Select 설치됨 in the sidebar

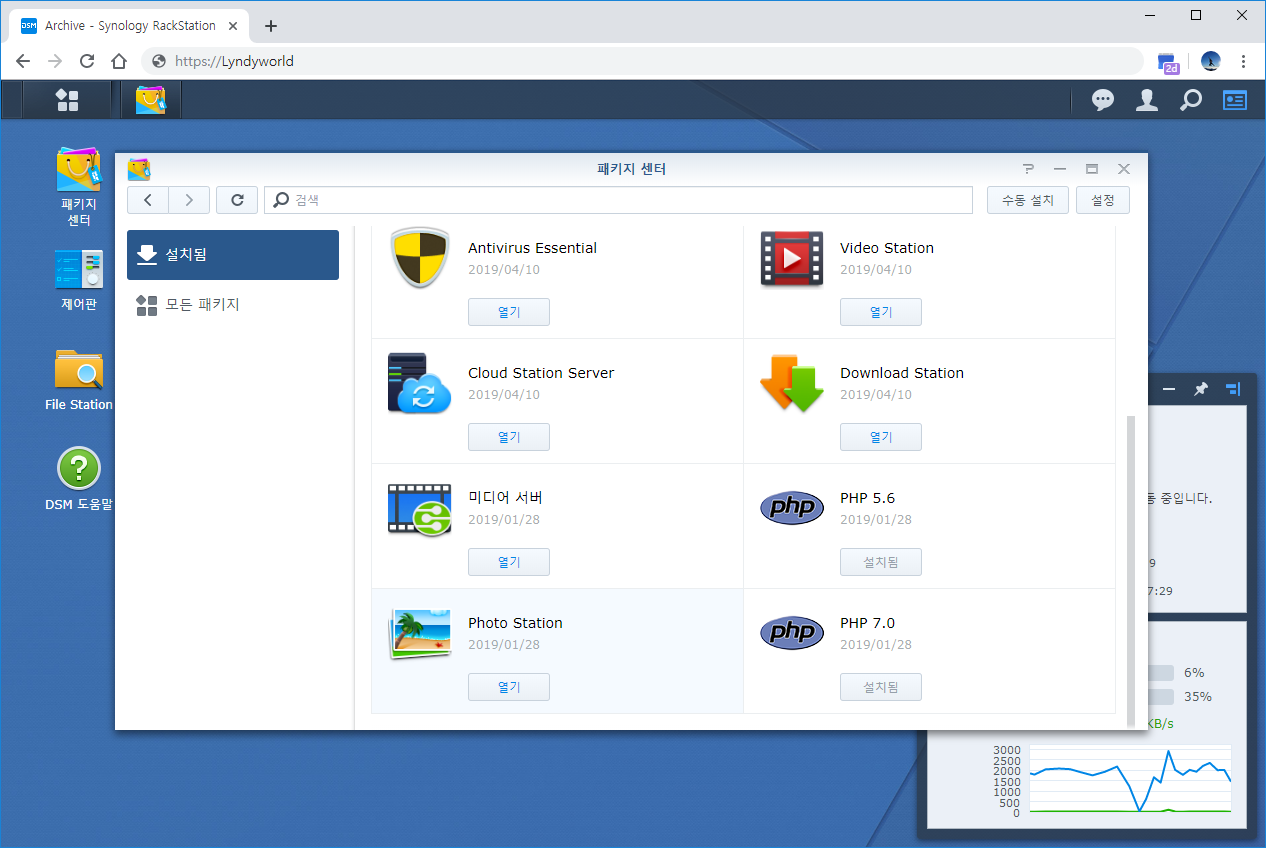(x=233, y=255)
